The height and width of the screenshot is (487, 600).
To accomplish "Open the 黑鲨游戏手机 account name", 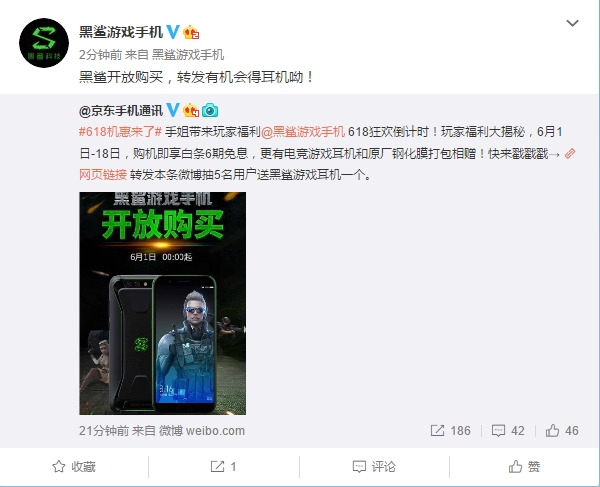I will [x=121, y=32].
